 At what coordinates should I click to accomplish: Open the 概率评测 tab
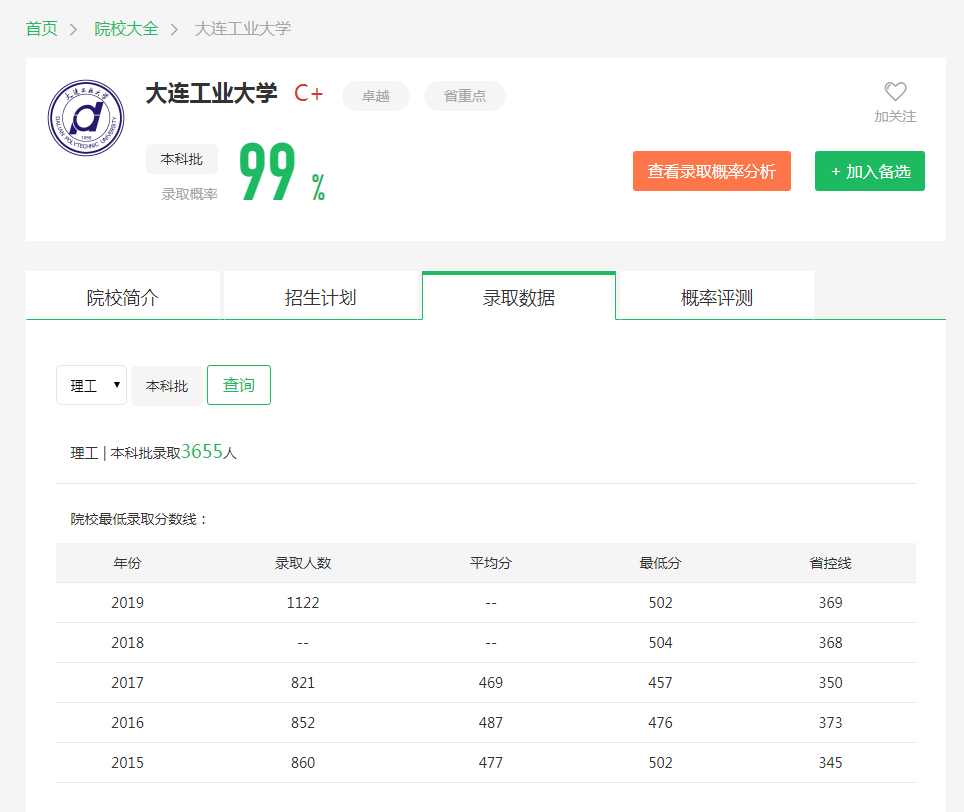[717, 298]
